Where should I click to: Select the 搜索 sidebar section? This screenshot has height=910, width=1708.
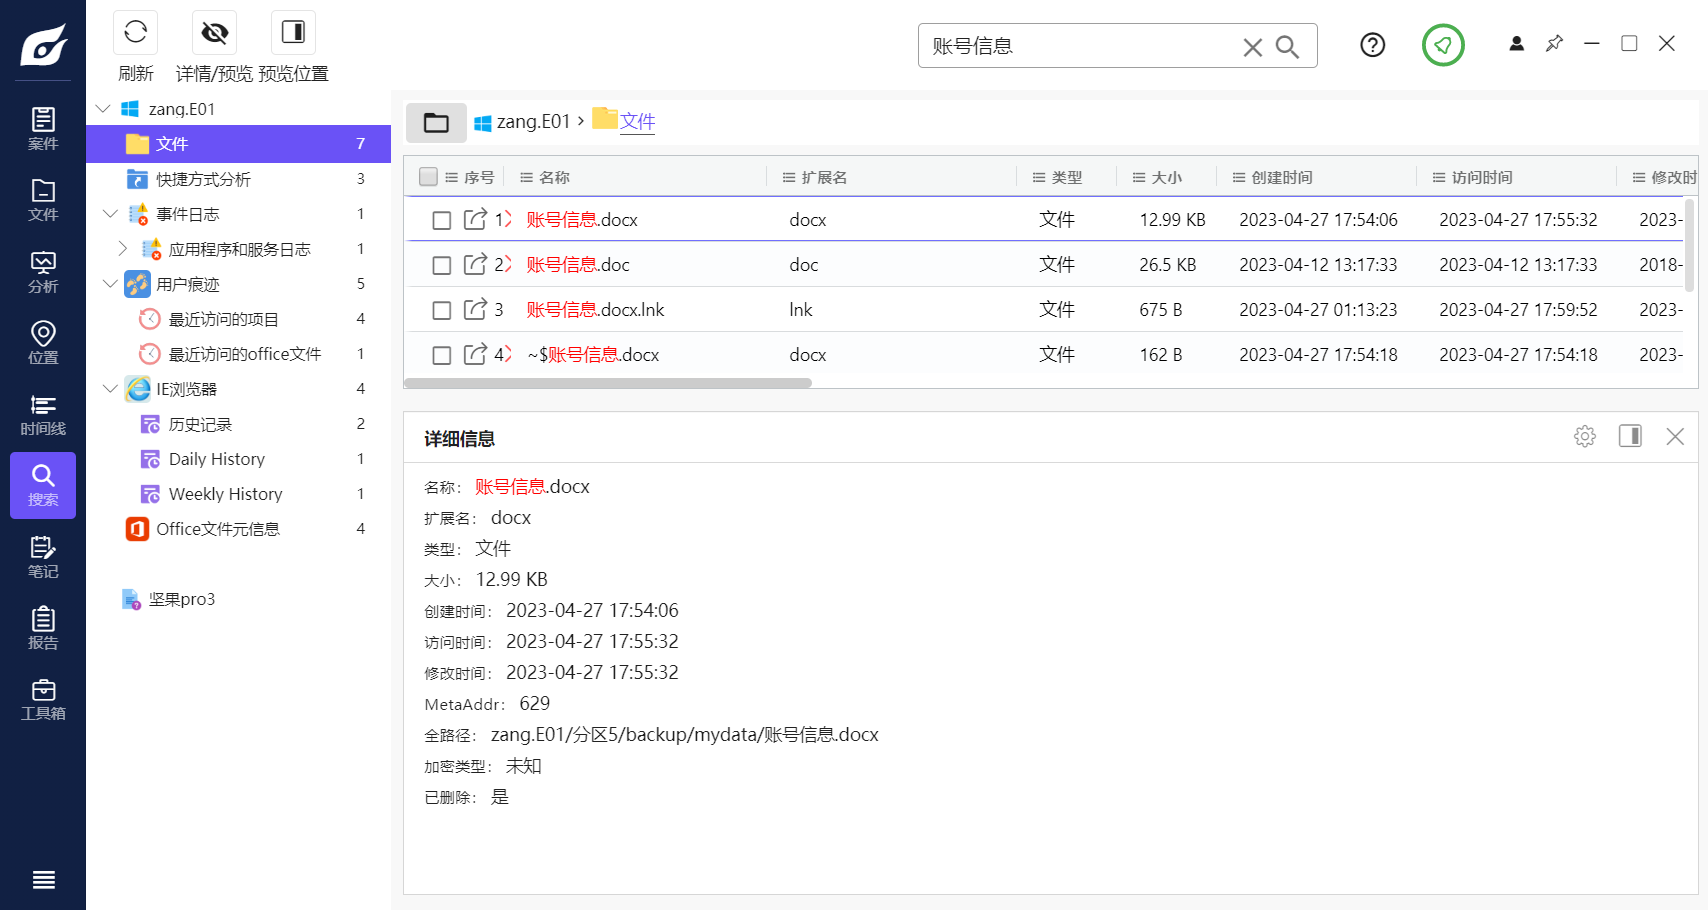43,485
